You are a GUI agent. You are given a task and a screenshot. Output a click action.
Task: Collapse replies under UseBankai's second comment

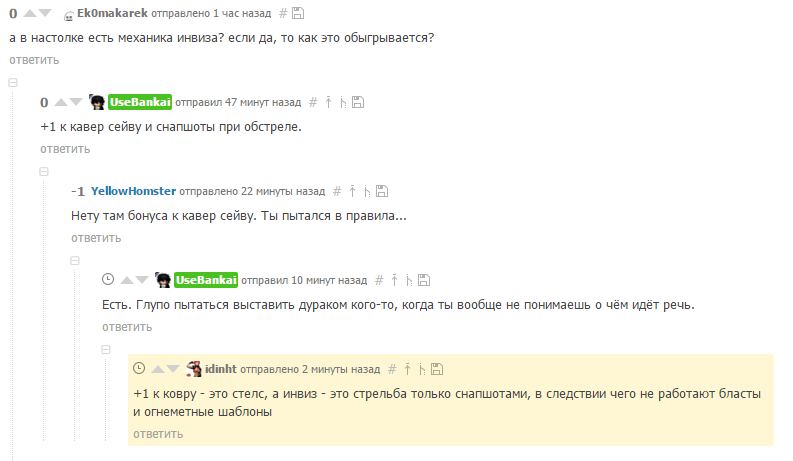[x=106, y=350]
